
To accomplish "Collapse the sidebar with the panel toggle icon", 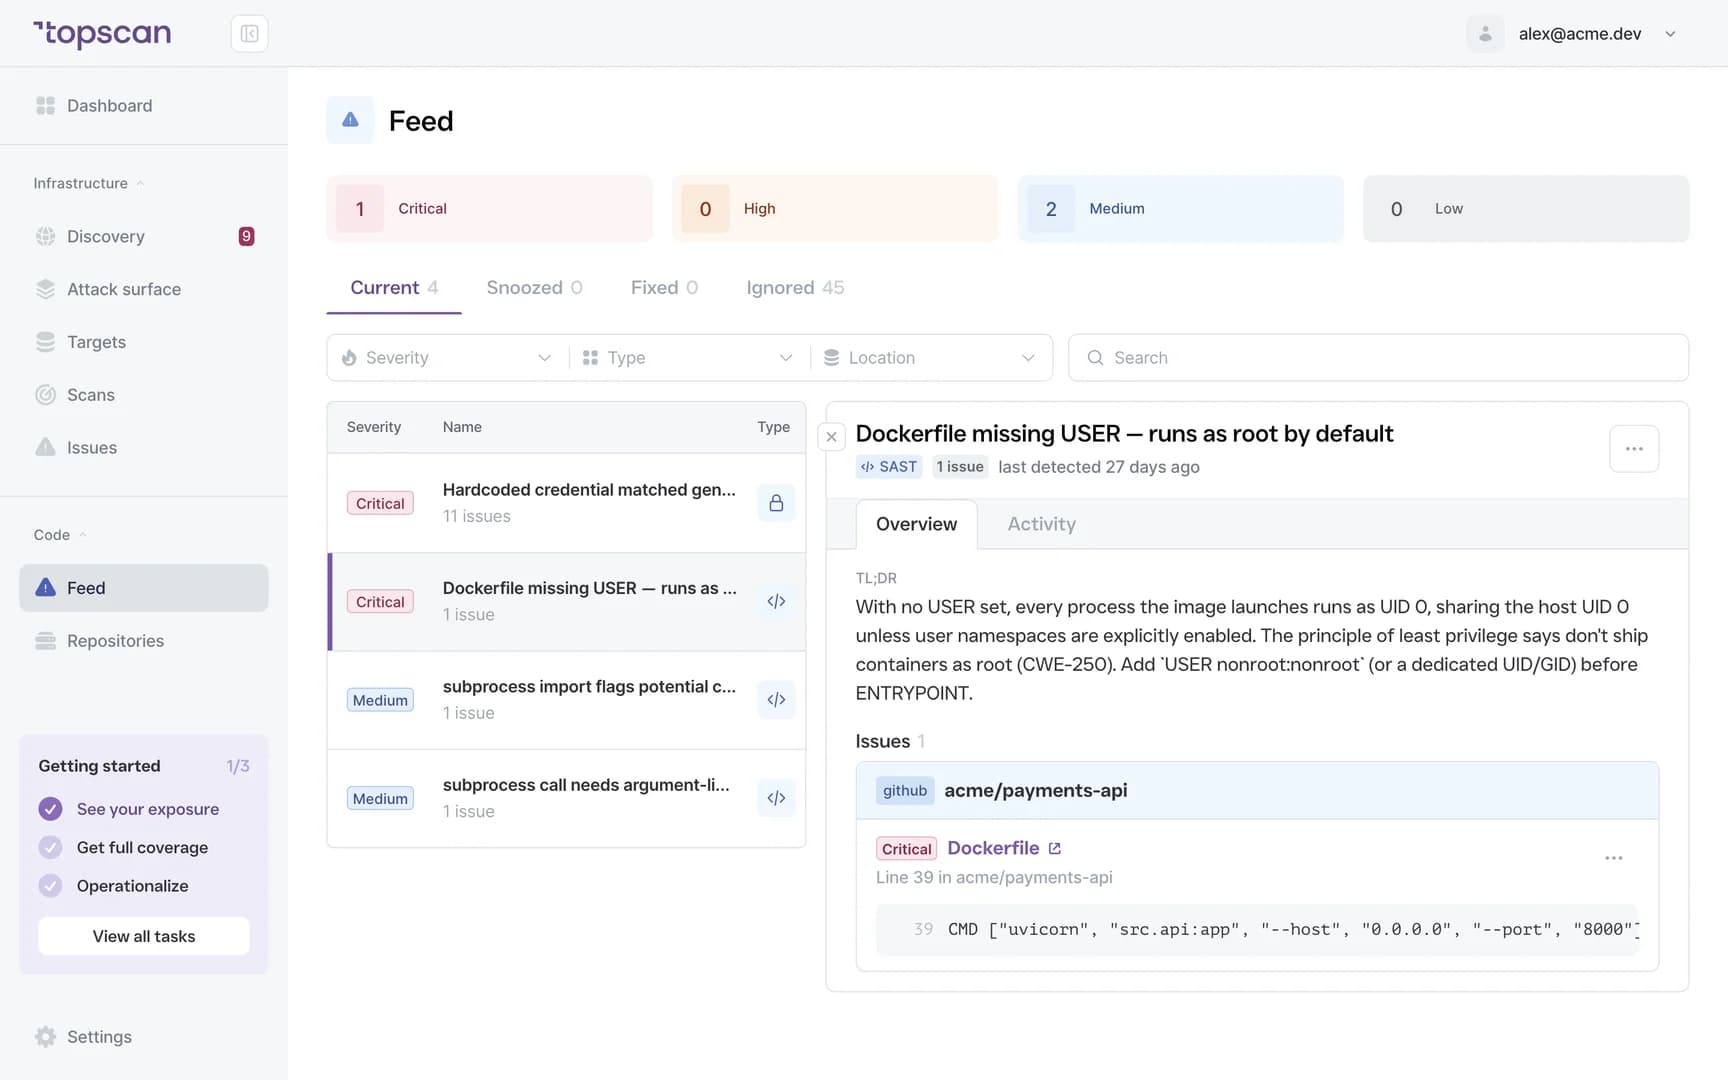I will [249, 34].
